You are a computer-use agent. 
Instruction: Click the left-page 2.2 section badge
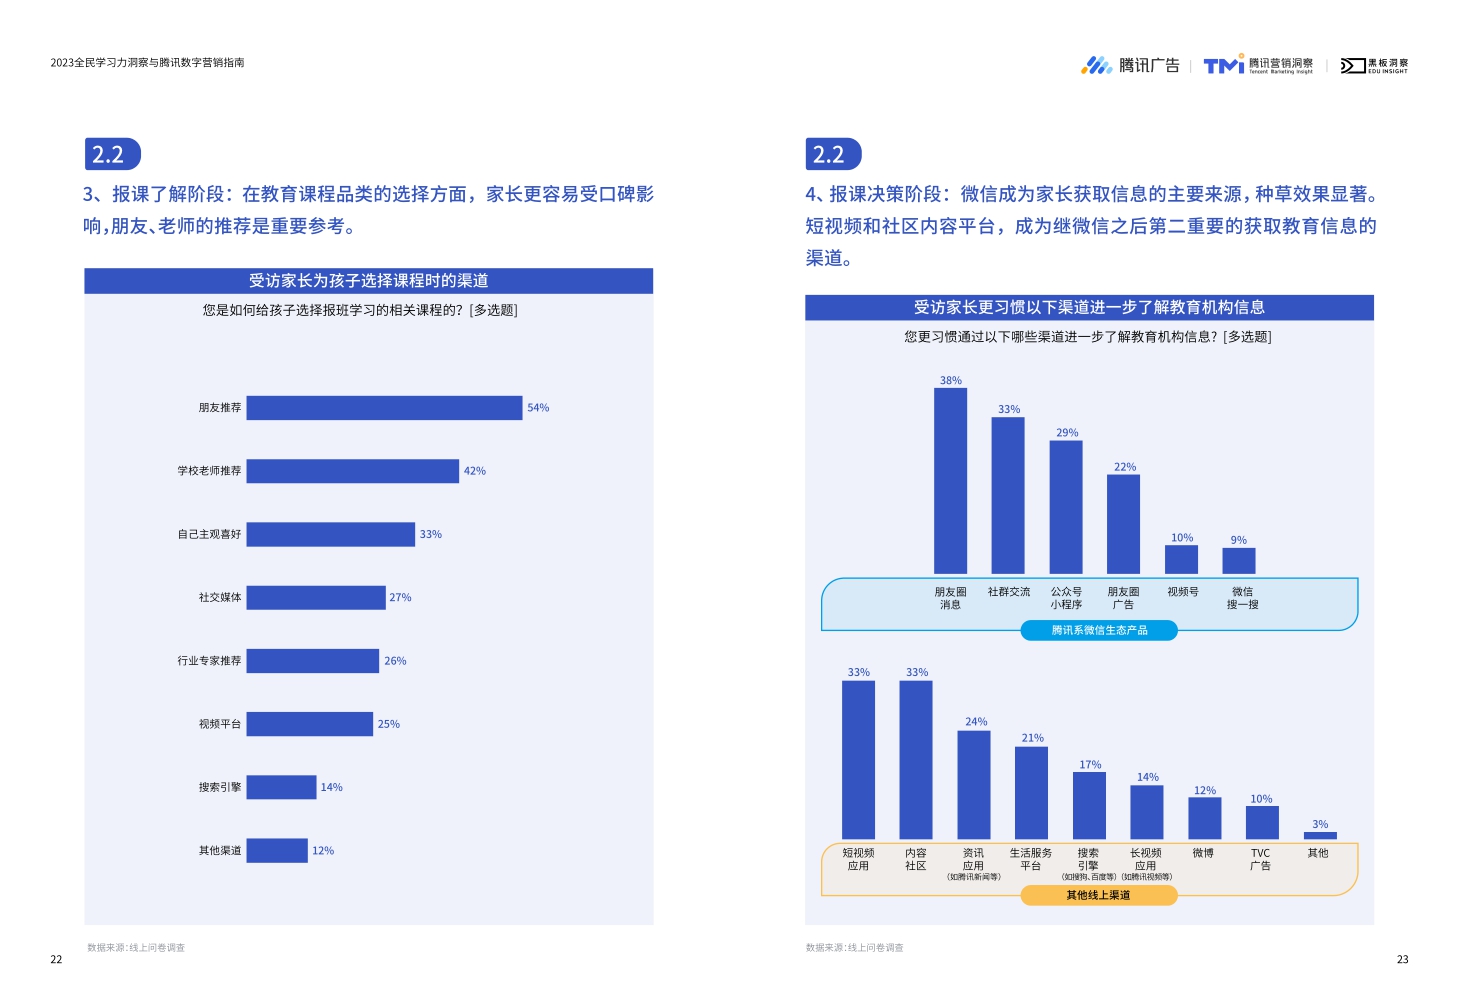[111, 154]
